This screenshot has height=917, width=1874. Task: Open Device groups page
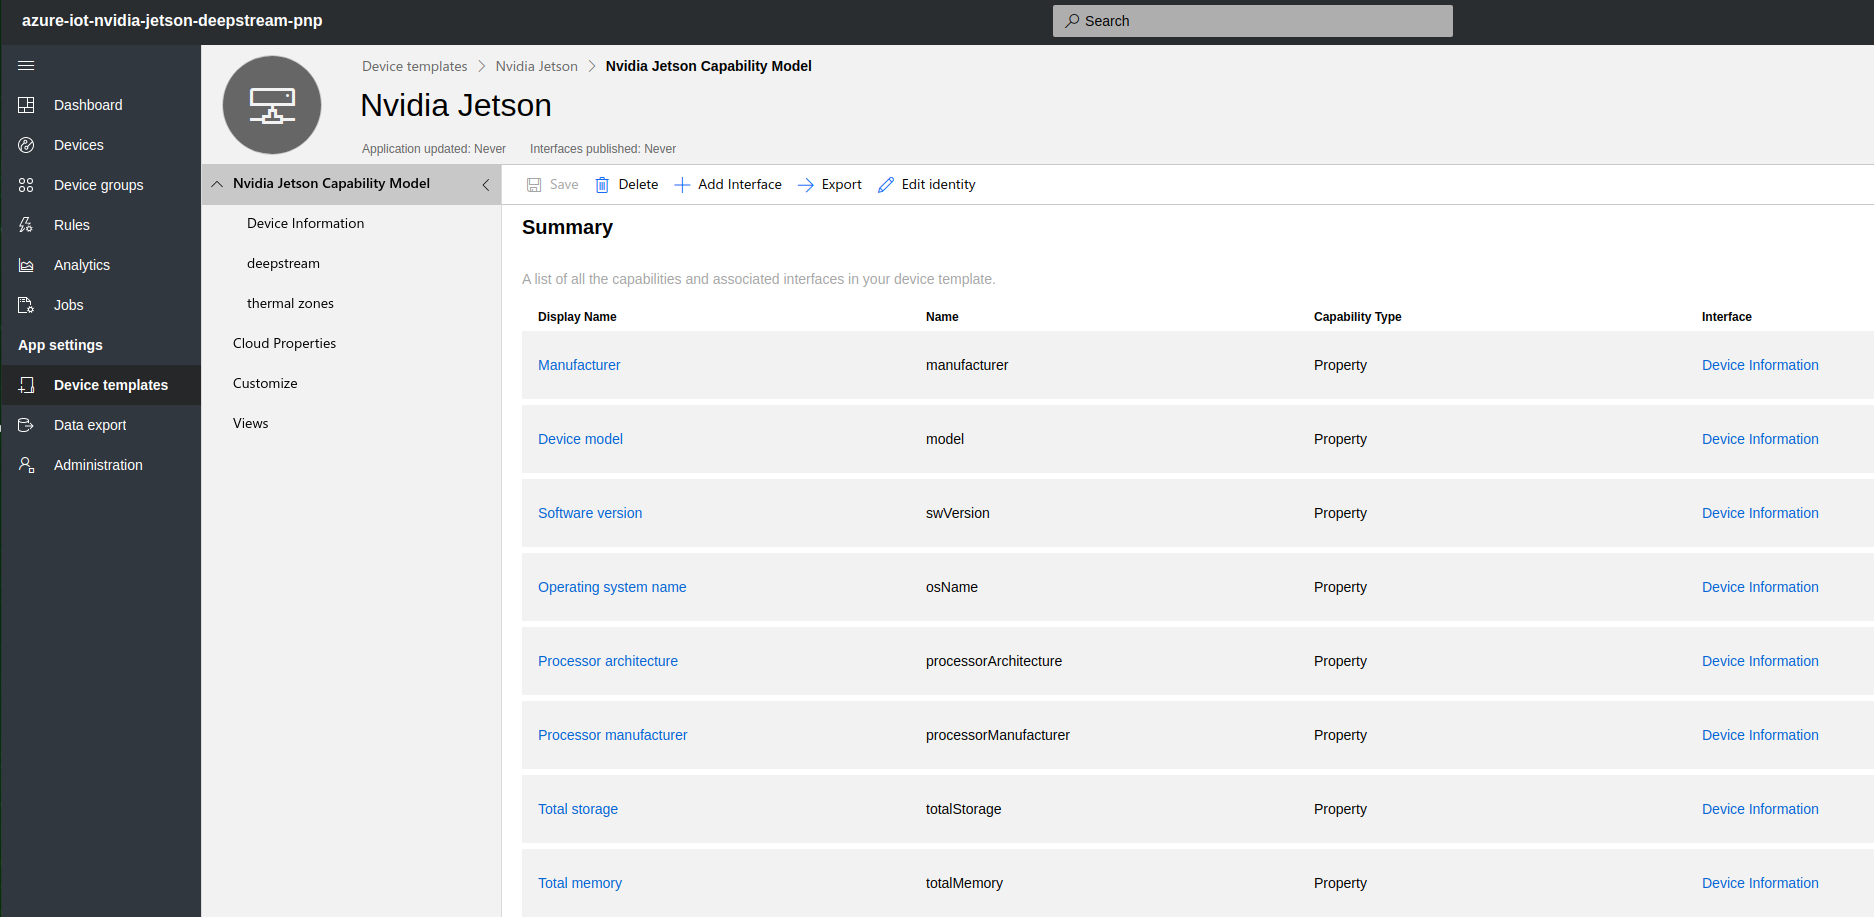point(98,185)
